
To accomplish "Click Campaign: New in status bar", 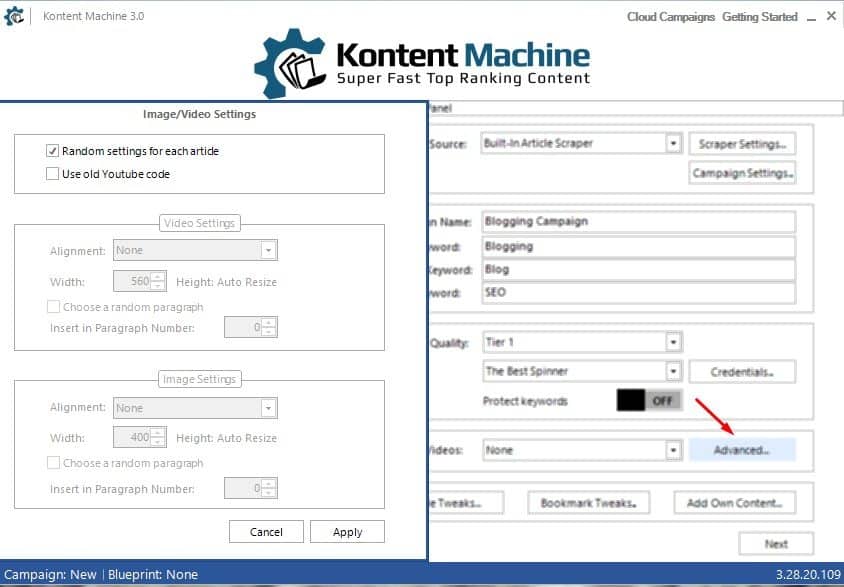I will click(x=50, y=575).
